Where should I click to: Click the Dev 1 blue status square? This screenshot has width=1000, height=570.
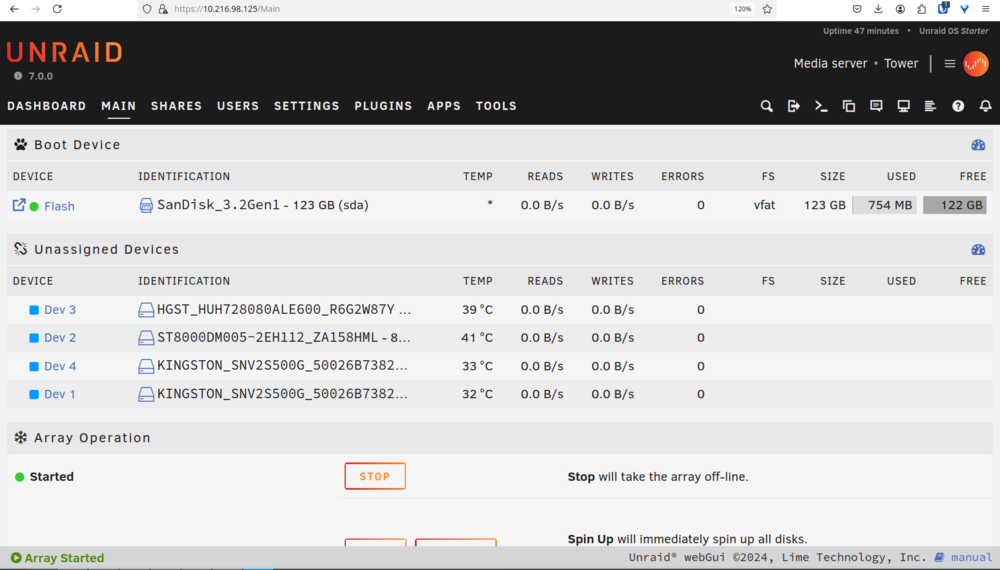coord(34,394)
